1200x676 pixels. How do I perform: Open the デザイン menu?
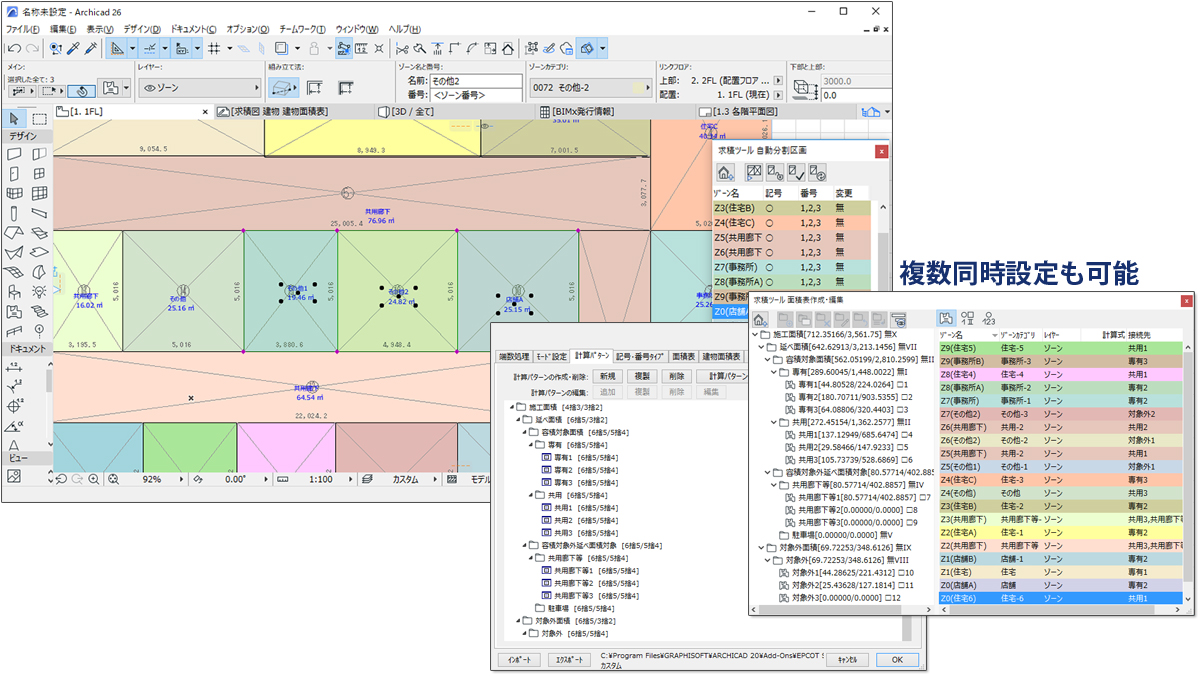pyautogui.click(x=142, y=29)
